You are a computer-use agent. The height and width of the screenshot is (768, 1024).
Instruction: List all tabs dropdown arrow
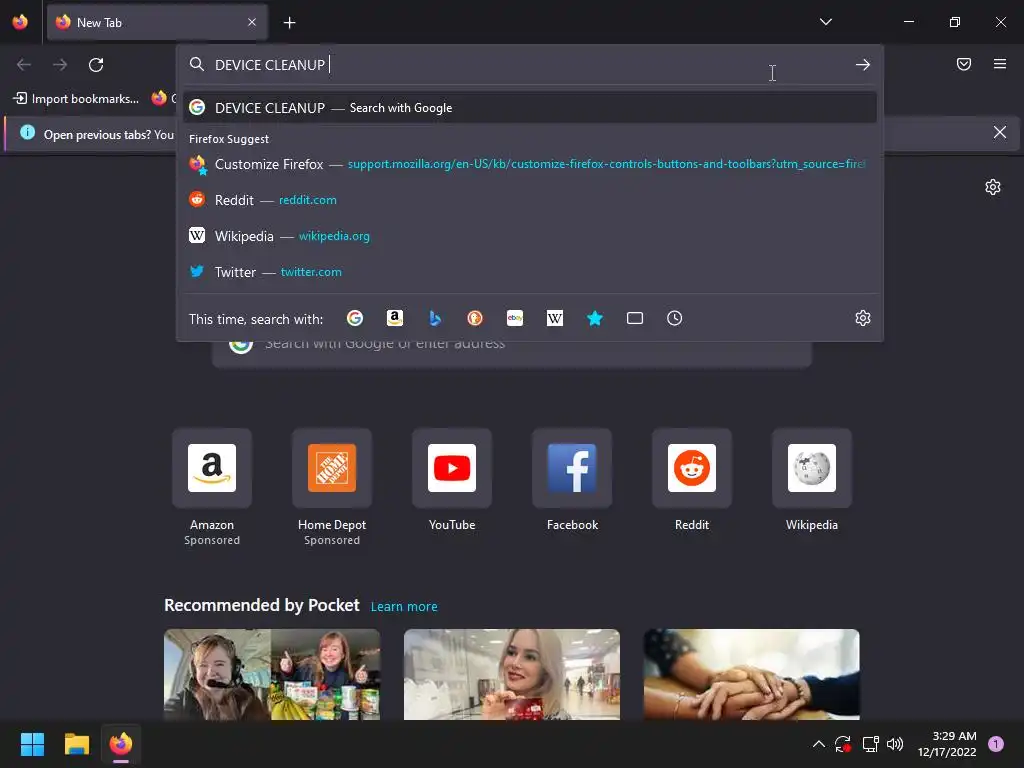[x=825, y=22]
